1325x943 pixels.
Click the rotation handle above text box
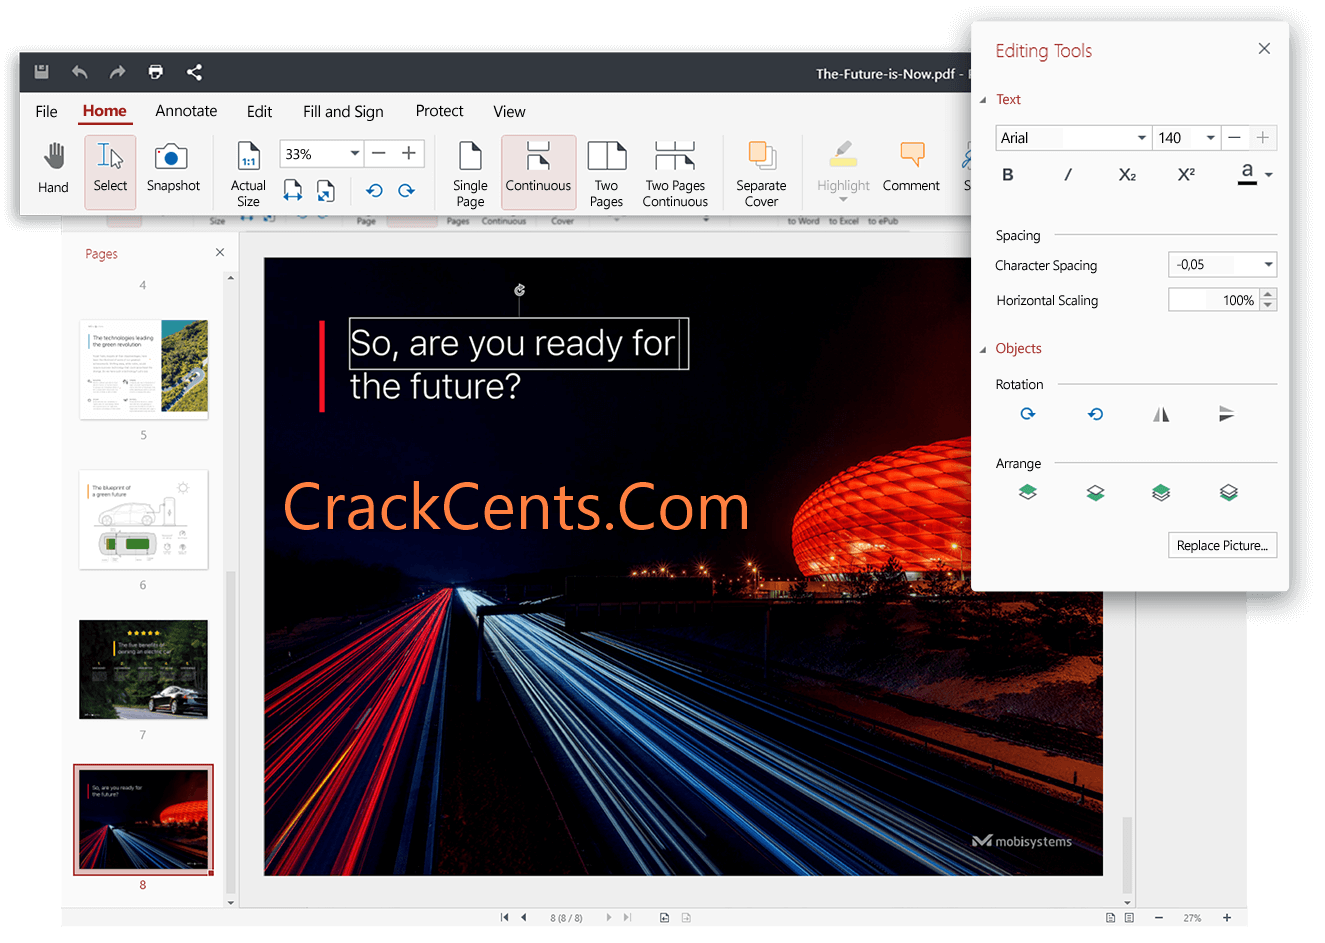[x=519, y=290]
